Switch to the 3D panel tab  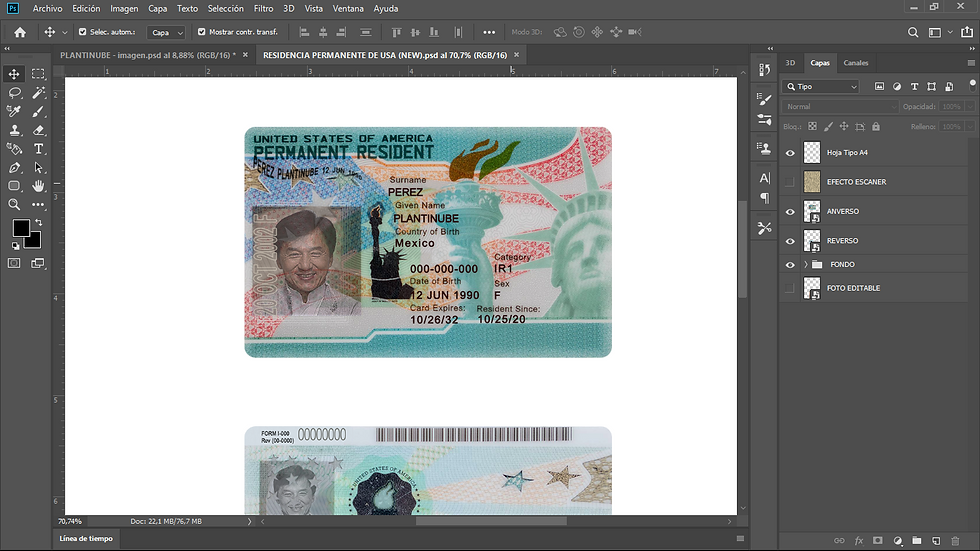point(790,62)
